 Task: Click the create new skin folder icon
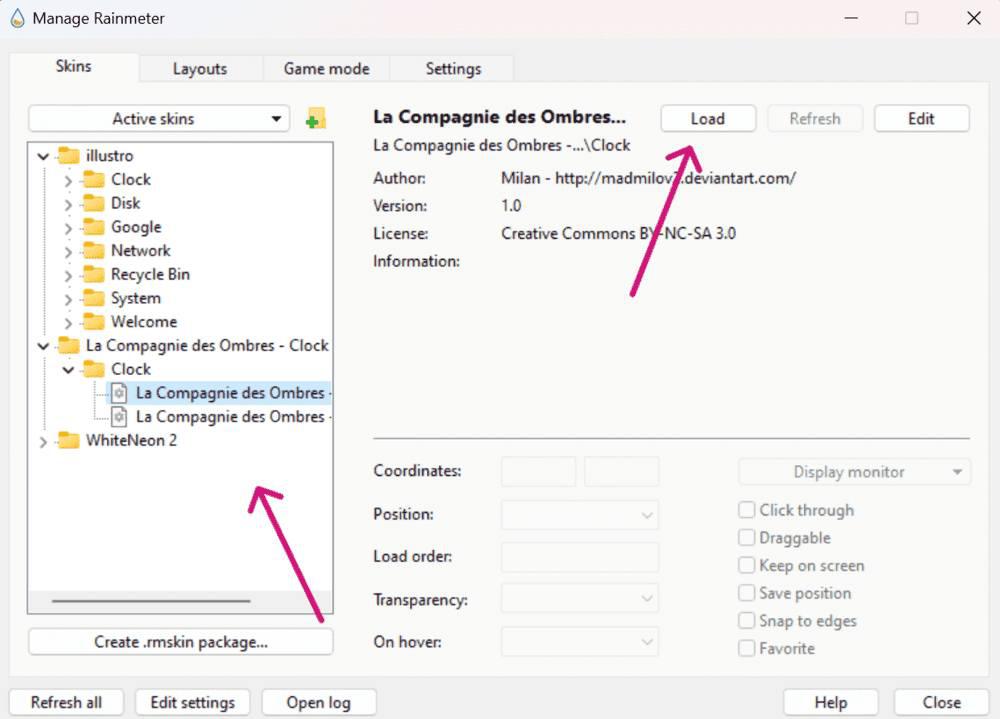click(x=316, y=118)
